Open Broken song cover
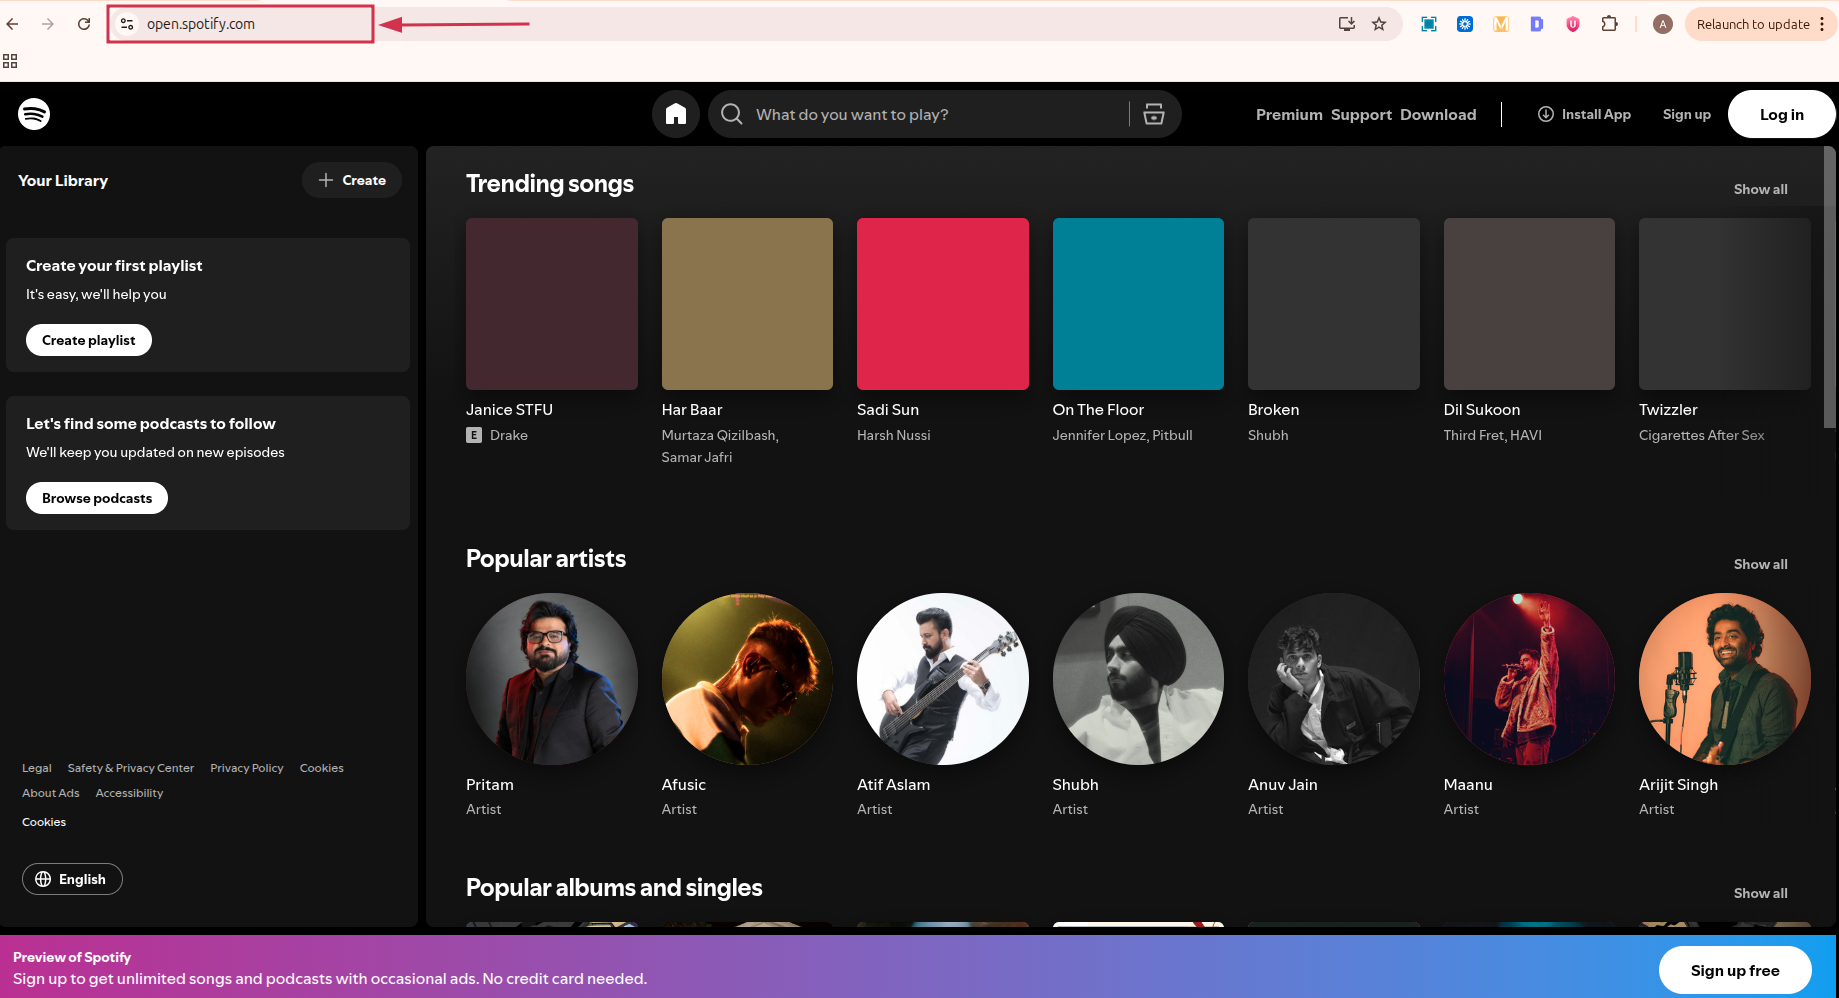 (1334, 304)
